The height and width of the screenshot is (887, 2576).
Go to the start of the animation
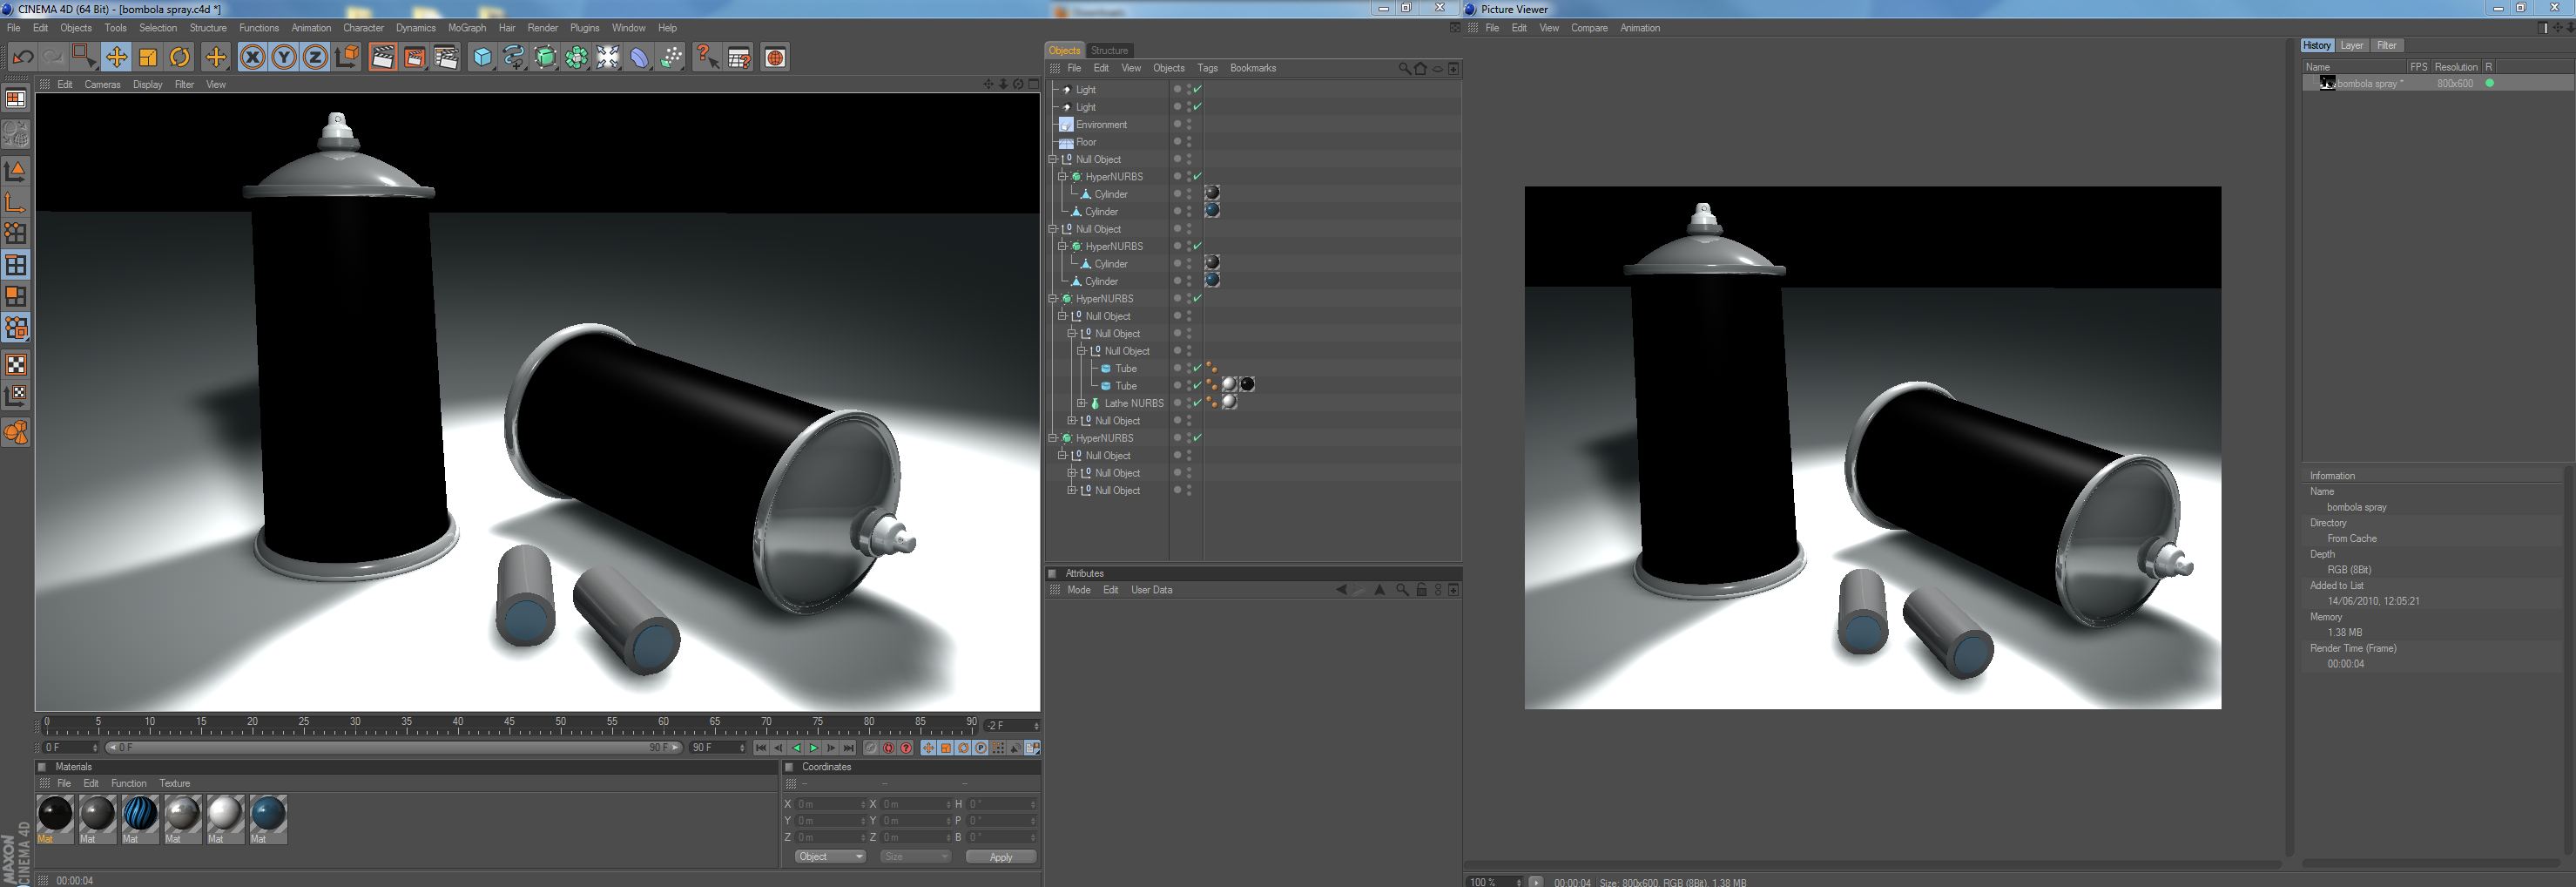click(x=761, y=748)
